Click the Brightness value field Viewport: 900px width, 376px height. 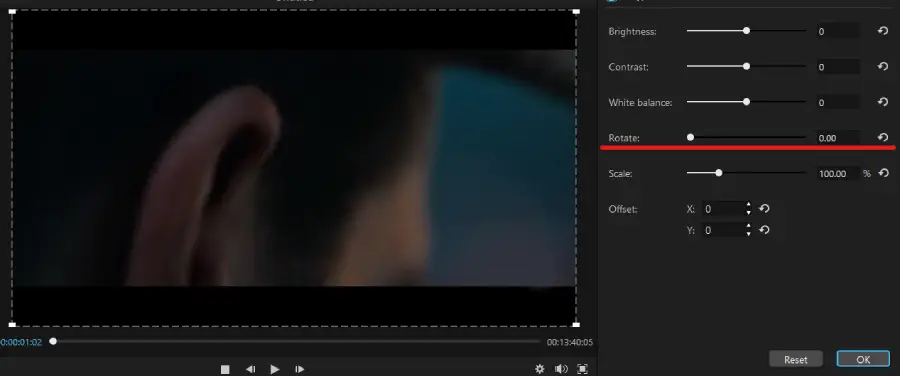coord(838,32)
